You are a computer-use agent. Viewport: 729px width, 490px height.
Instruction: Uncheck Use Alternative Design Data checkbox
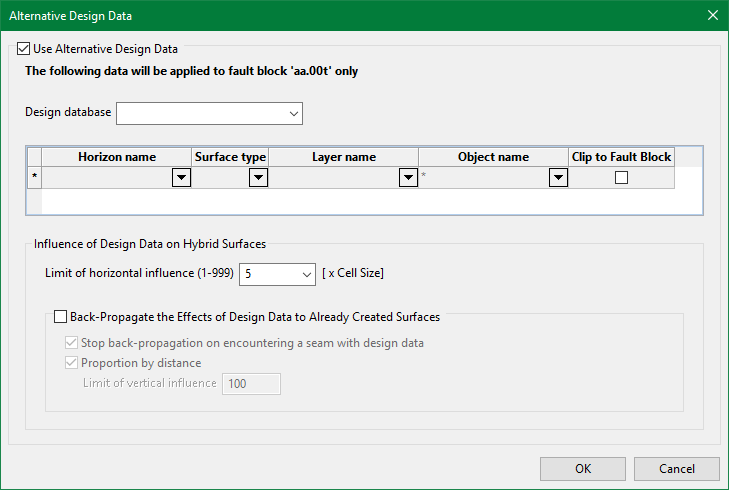[x=24, y=48]
